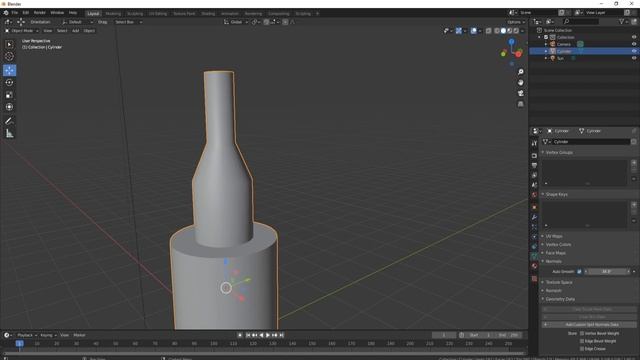Switch to the Shading workspace tab
This screenshot has width=640, height=360.
click(x=208, y=13)
